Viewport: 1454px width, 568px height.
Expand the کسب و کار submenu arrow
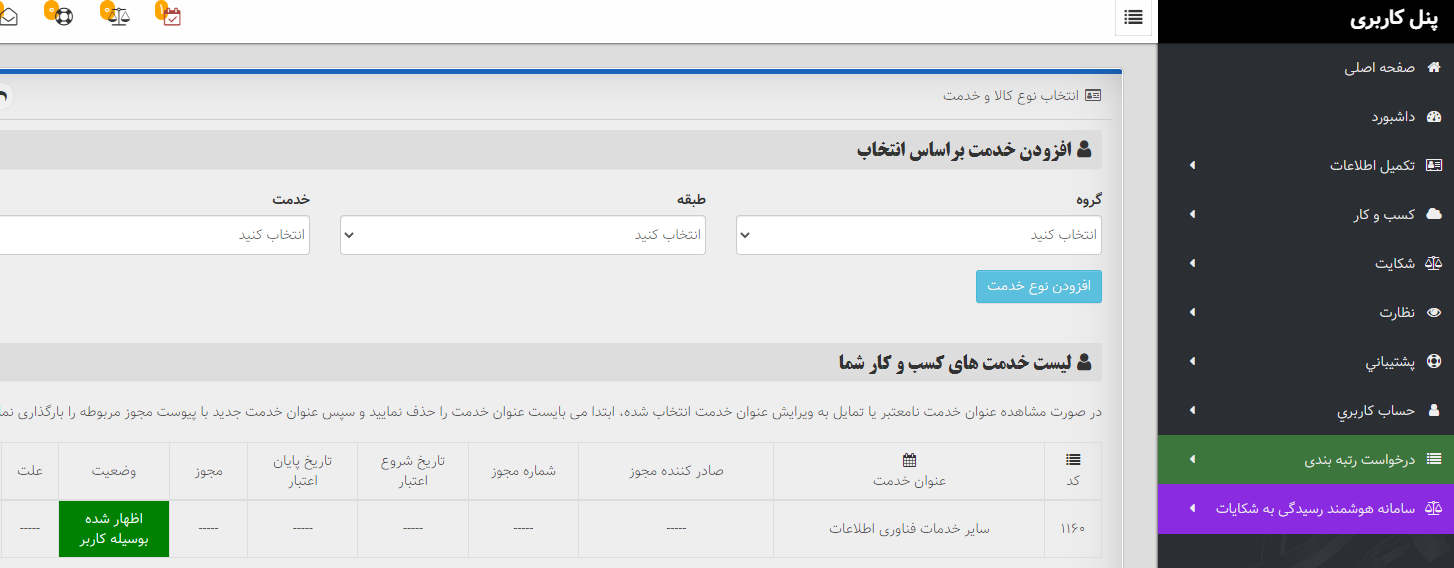[1191, 214]
